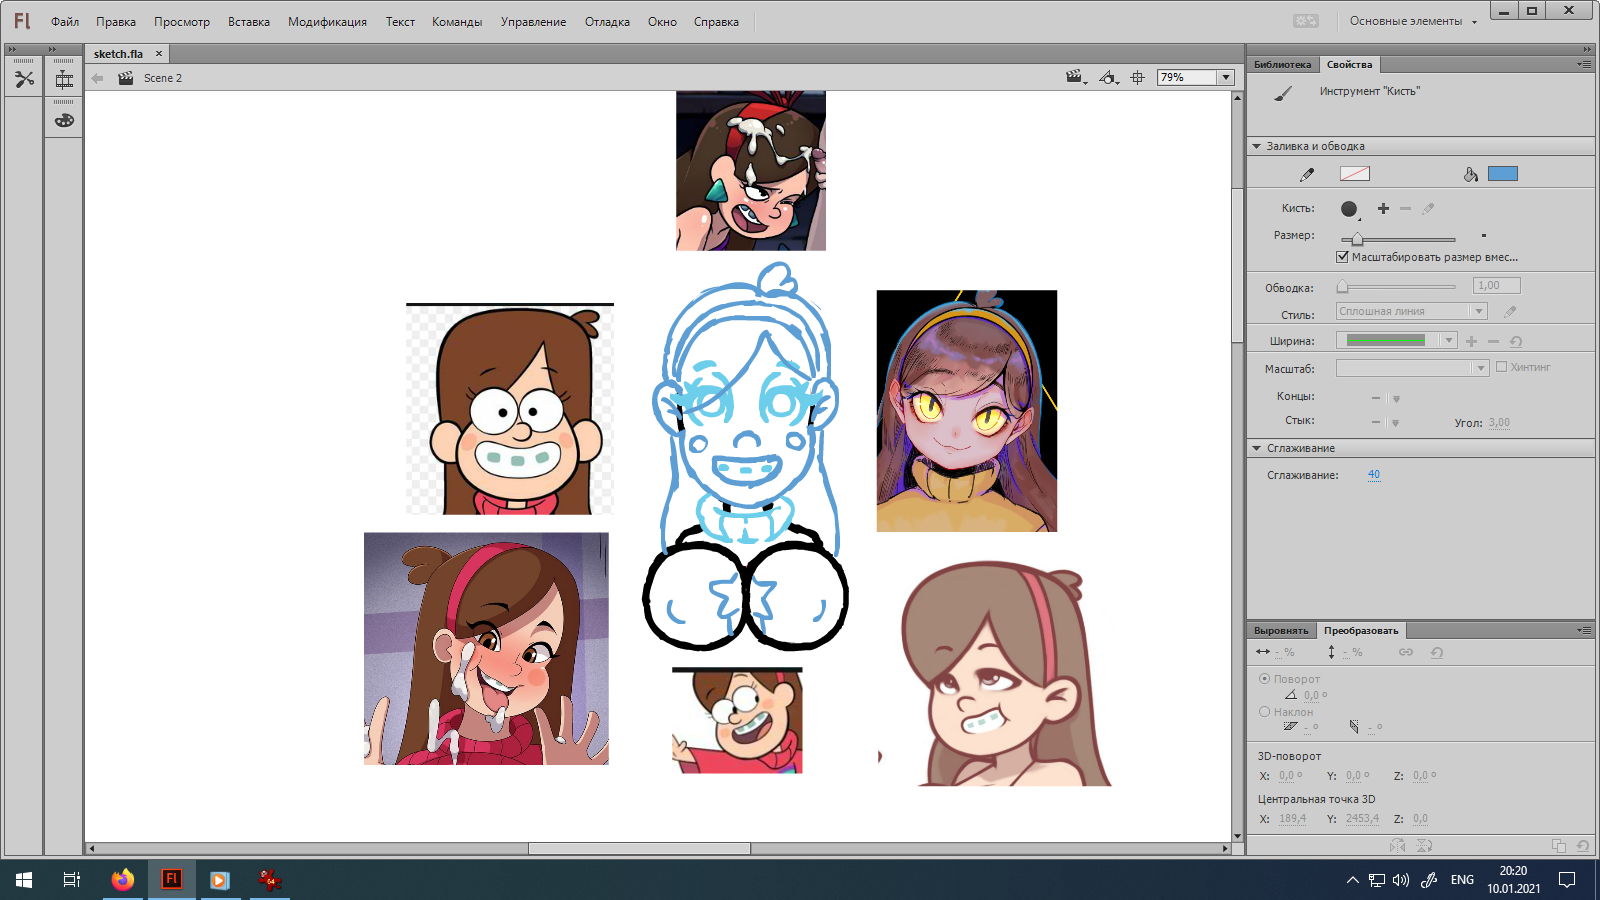Click the flip horizontal icon

pyautogui.click(x=1398, y=846)
